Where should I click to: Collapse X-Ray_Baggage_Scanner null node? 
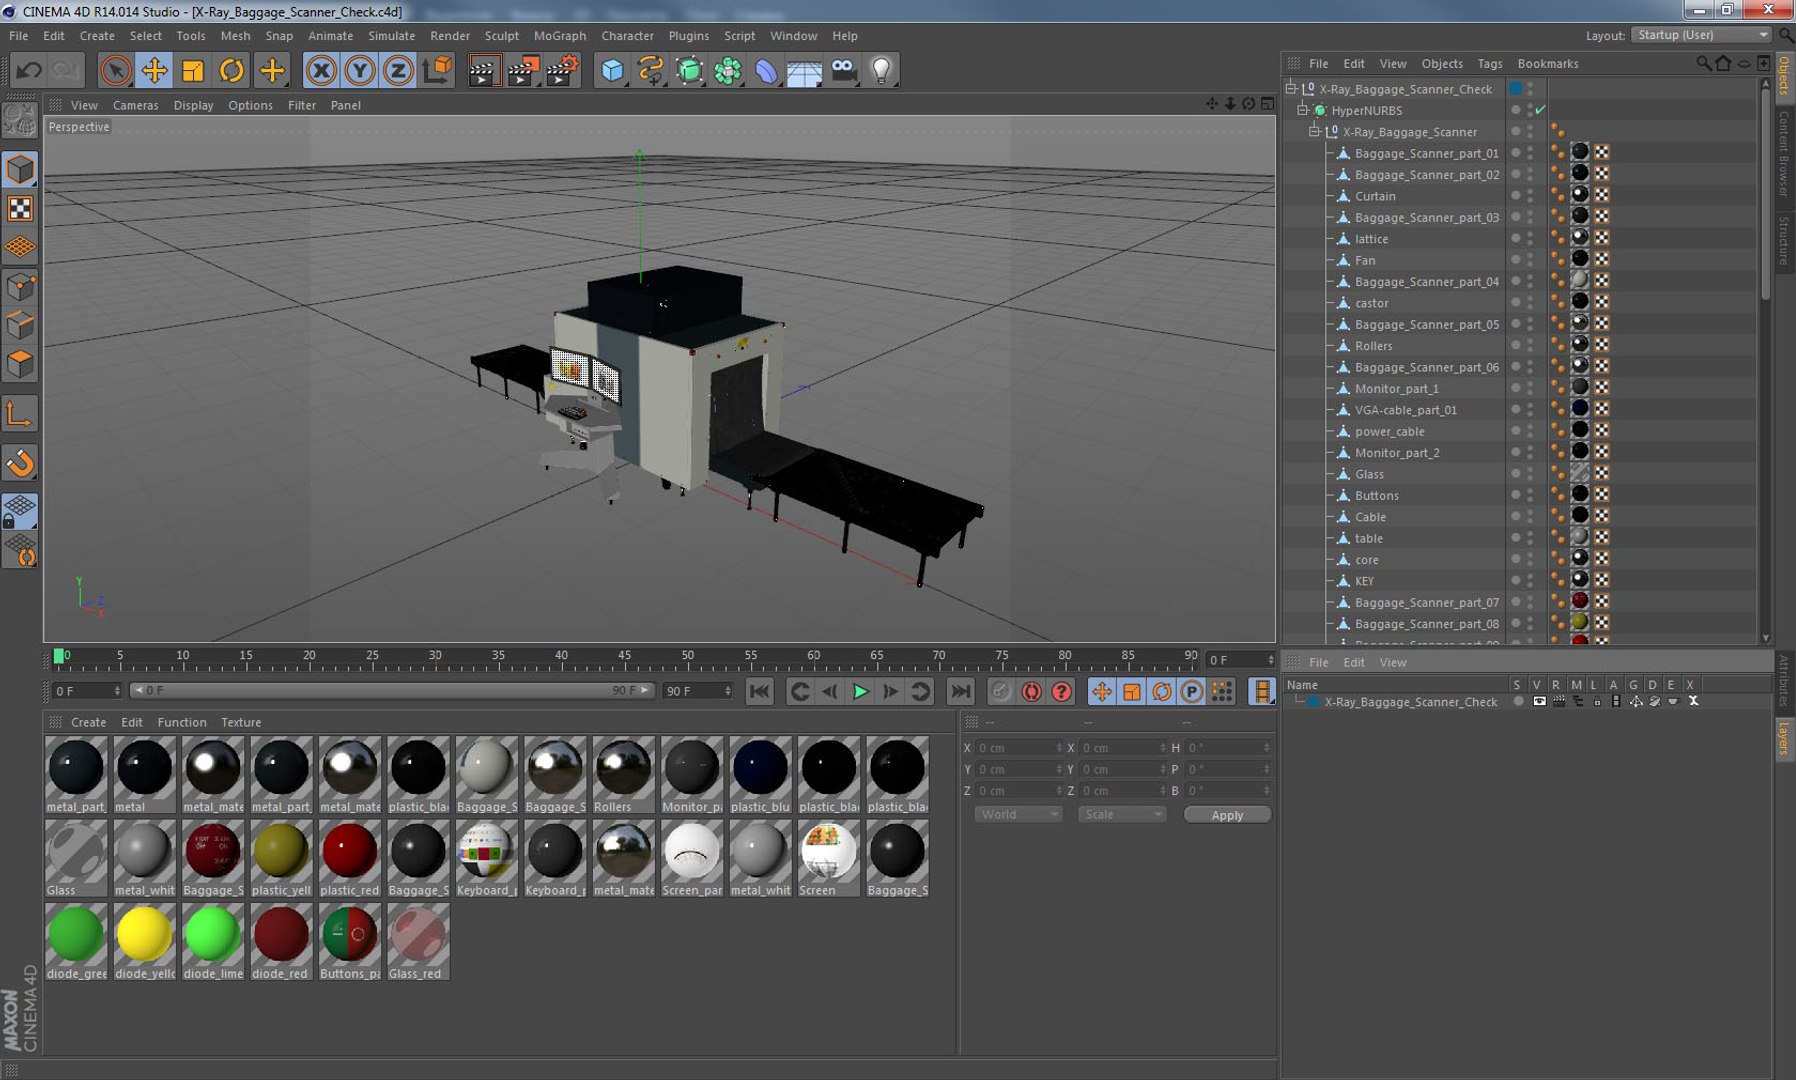(1314, 131)
